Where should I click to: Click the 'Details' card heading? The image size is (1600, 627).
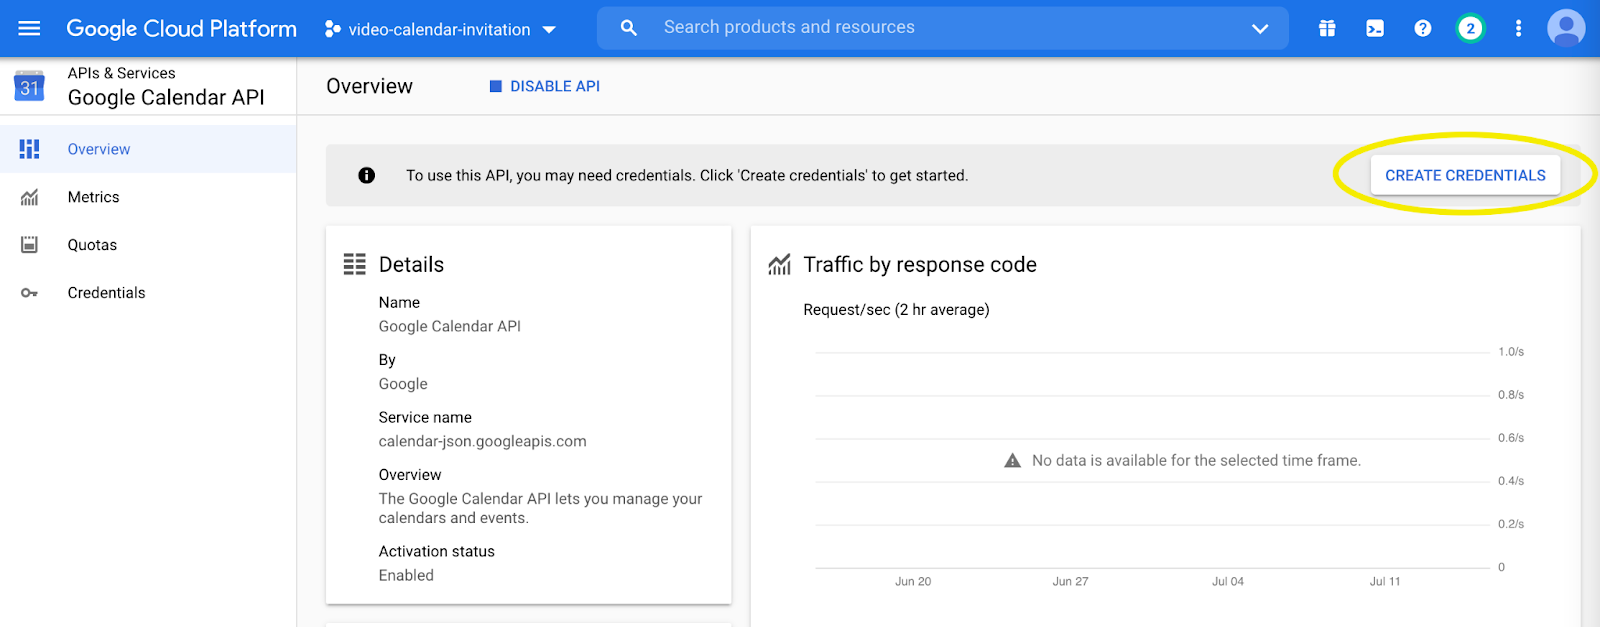tap(411, 264)
